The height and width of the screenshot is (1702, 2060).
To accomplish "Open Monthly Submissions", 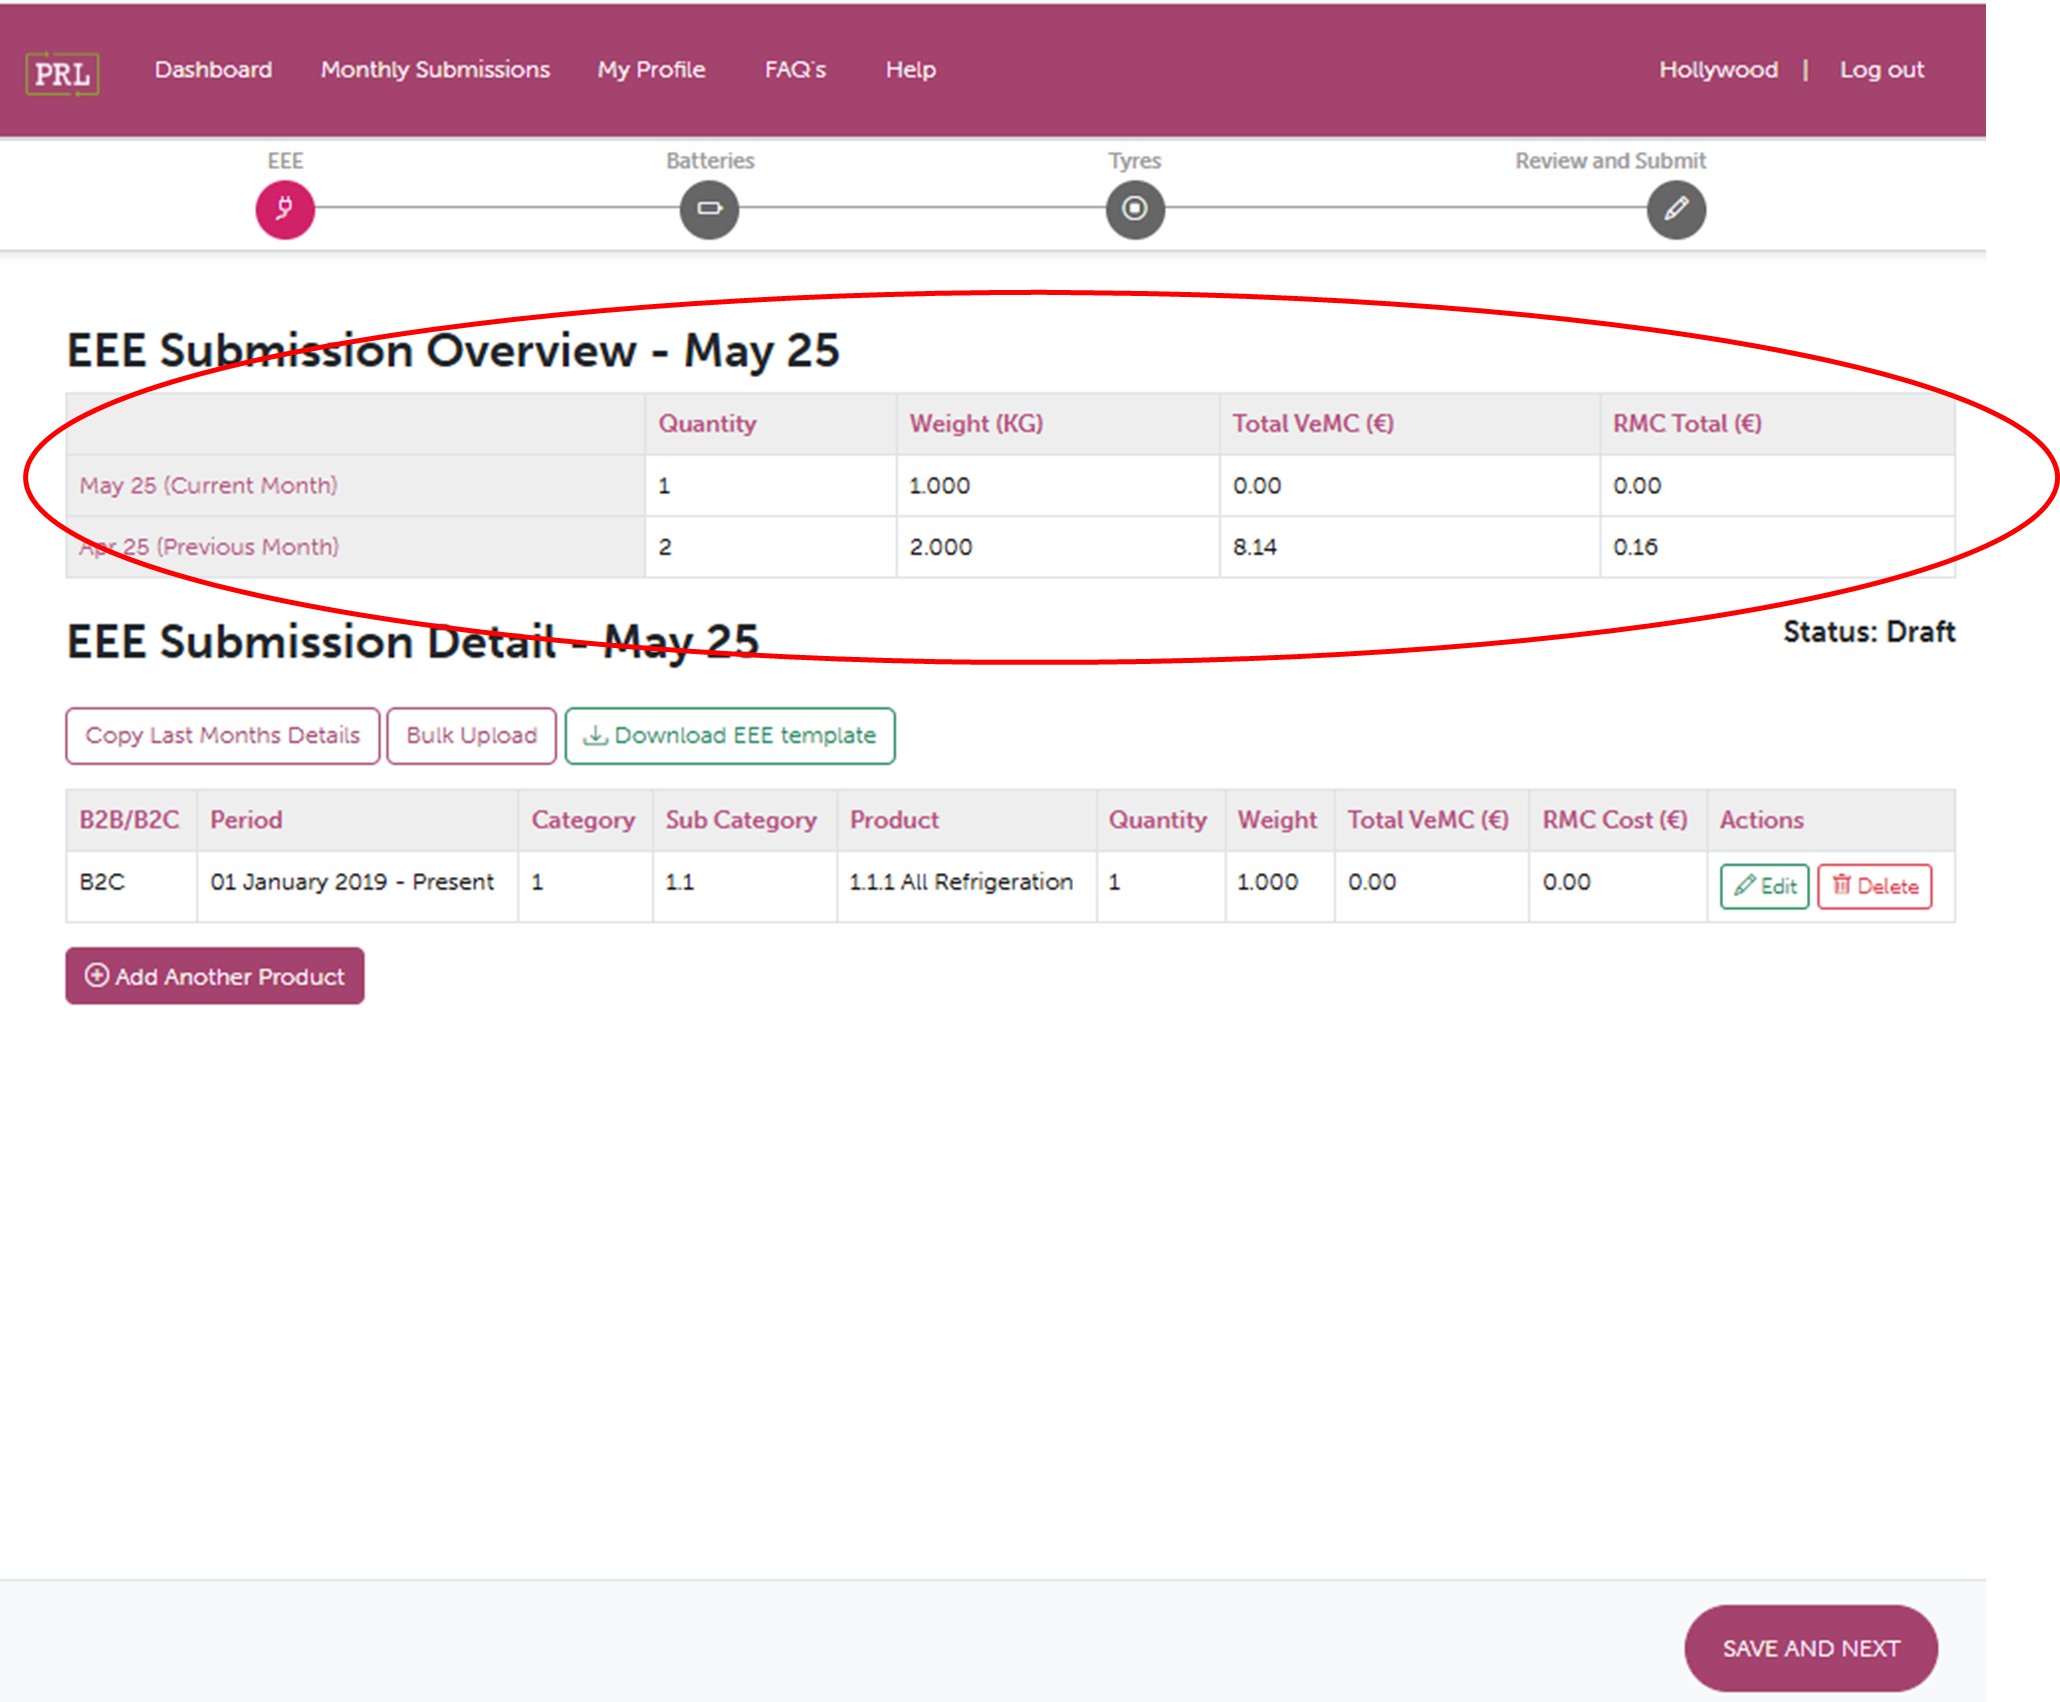I will coord(434,70).
